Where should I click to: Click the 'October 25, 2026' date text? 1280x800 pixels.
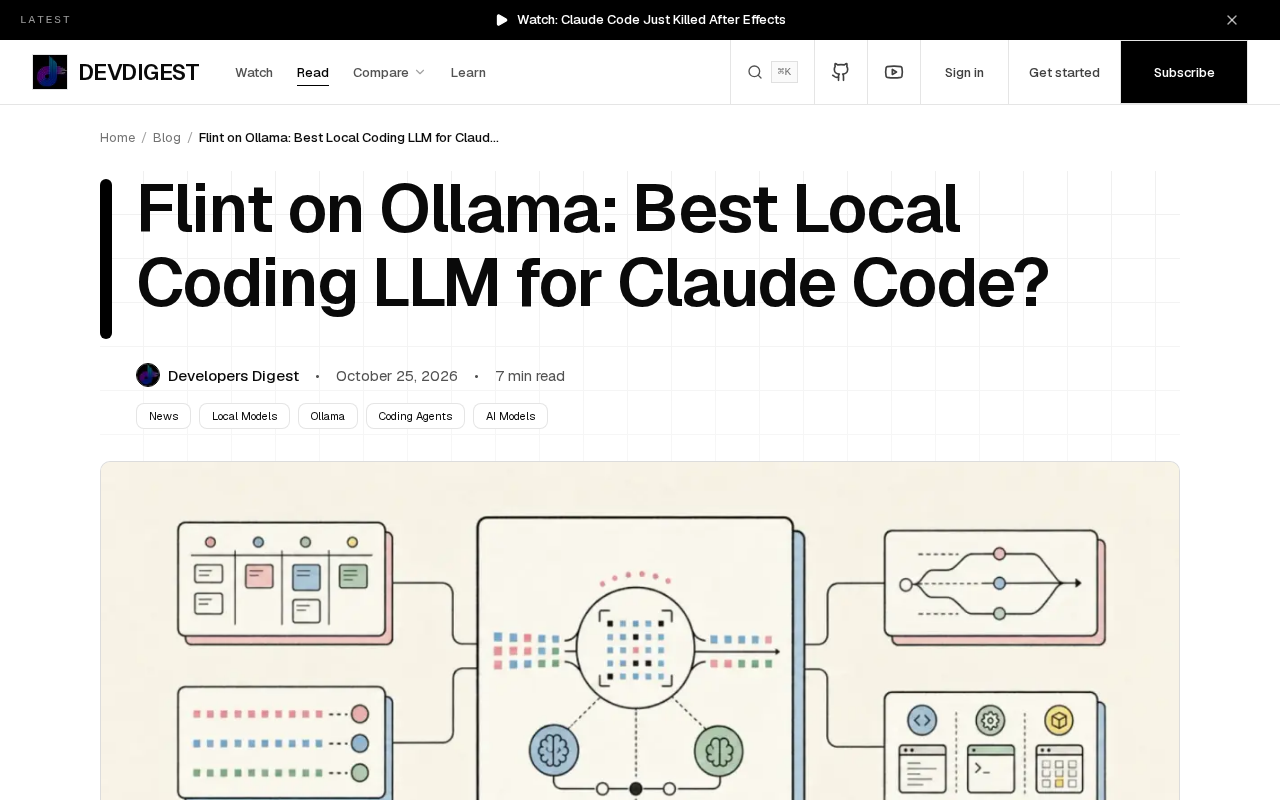coord(397,376)
